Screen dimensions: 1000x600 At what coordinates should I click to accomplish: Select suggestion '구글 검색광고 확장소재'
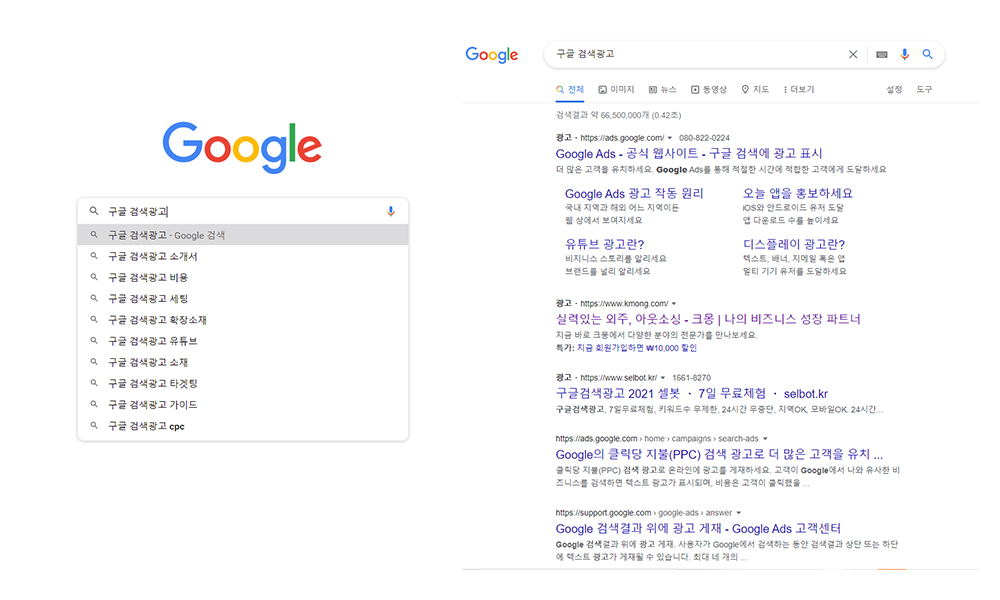(x=243, y=320)
